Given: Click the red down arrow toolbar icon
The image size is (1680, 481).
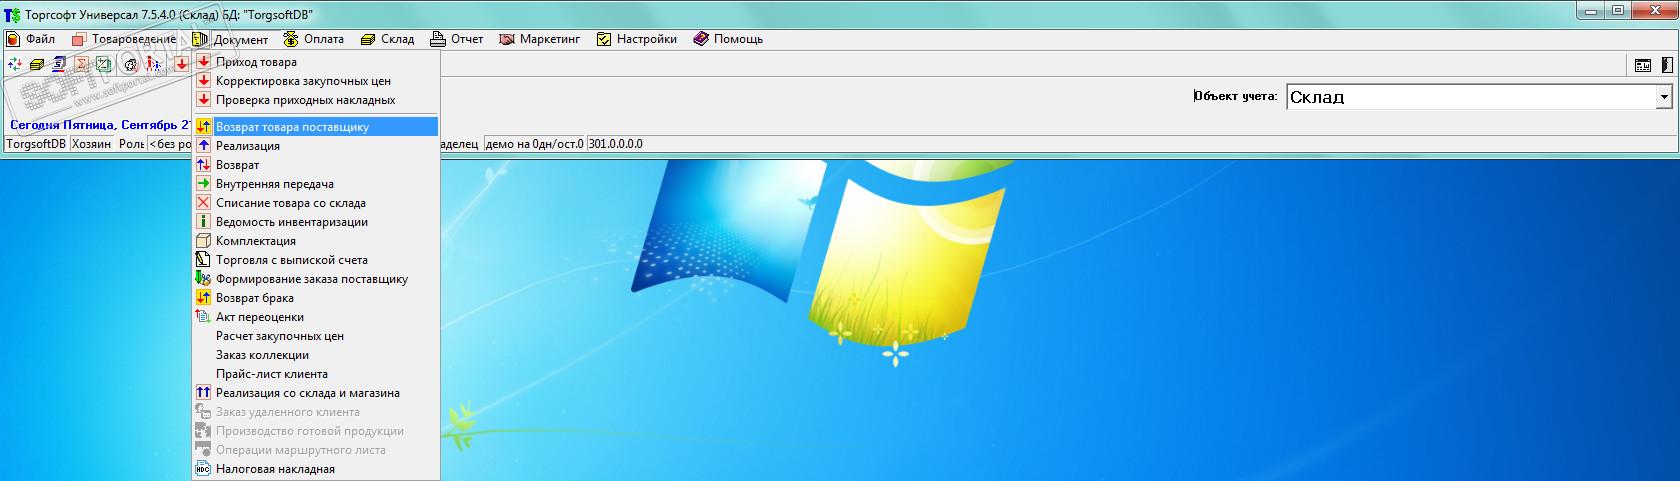Looking at the screenshot, I should point(181,64).
